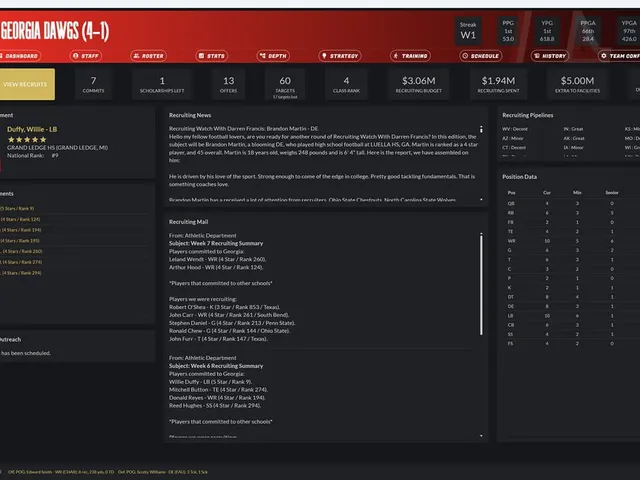This screenshot has height=480, width=640.
Task: Open the Dashboard page
Action: (x=19, y=56)
